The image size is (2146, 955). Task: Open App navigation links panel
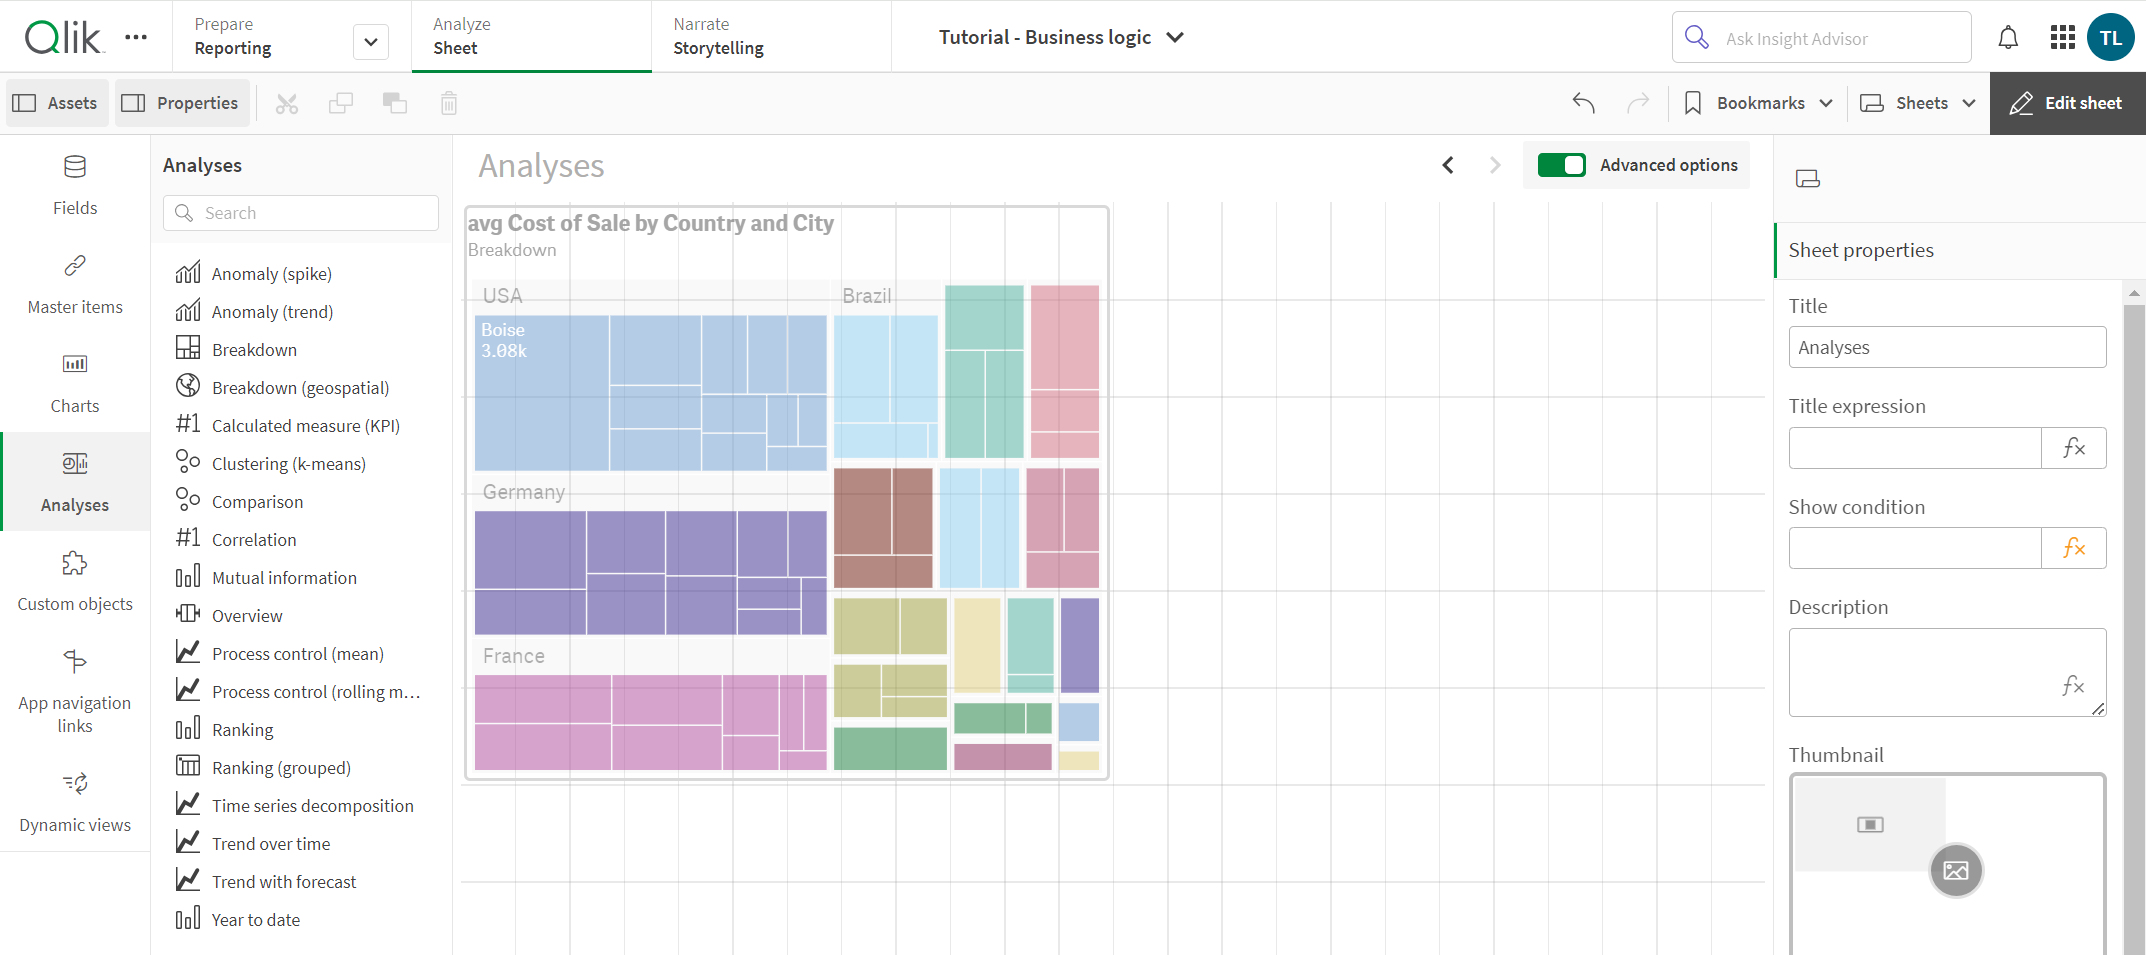(75, 690)
